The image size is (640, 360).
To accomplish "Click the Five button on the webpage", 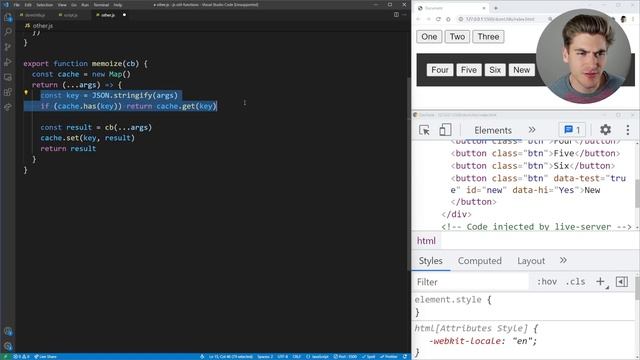I will click(469, 70).
